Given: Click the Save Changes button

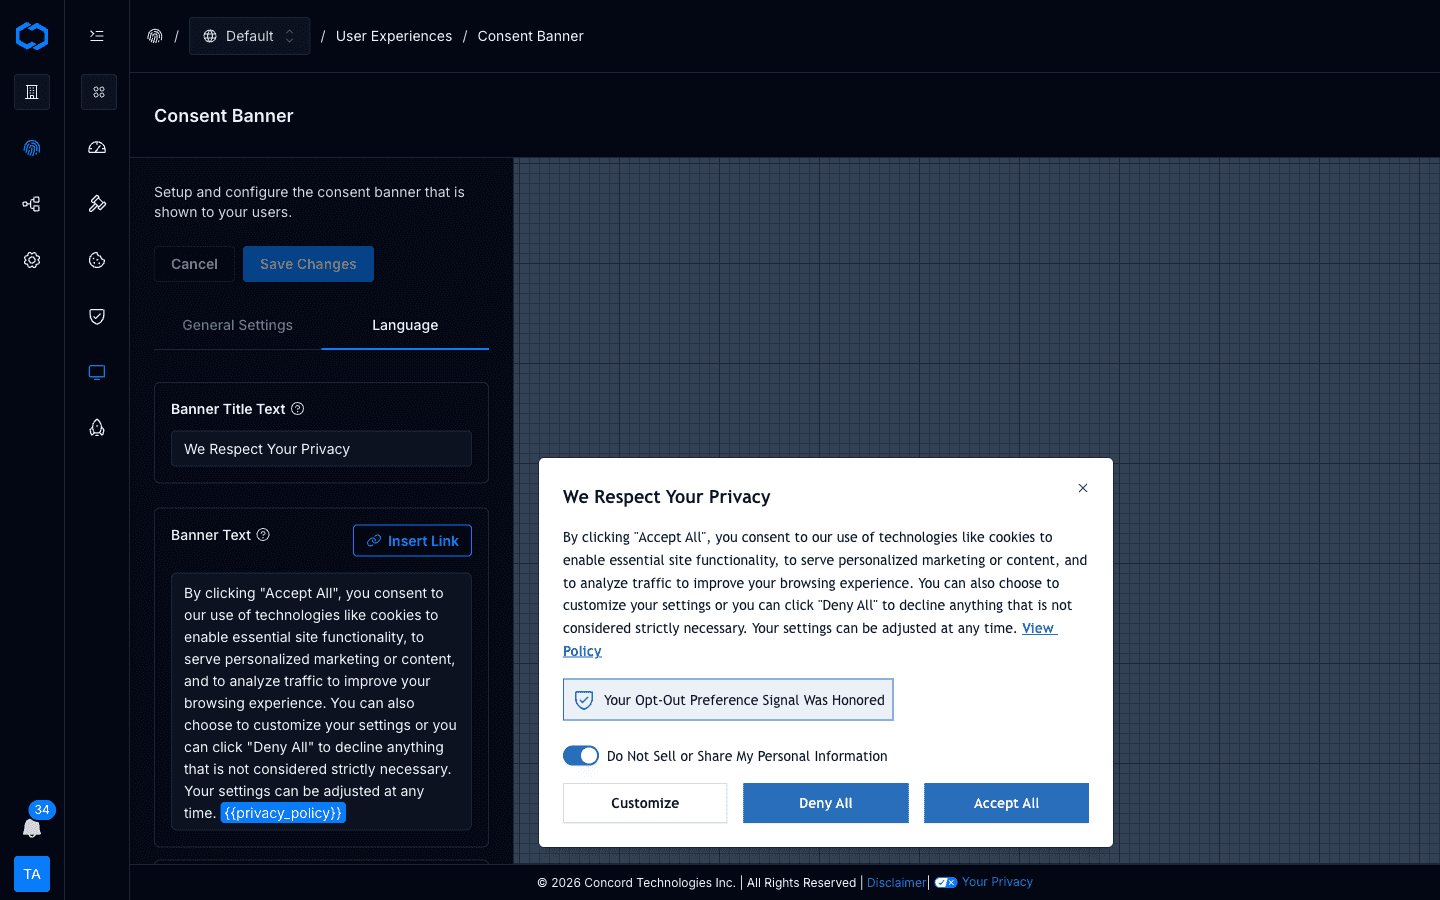Looking at the screenshot, I should pyautogui.click(x=308, y=264).
